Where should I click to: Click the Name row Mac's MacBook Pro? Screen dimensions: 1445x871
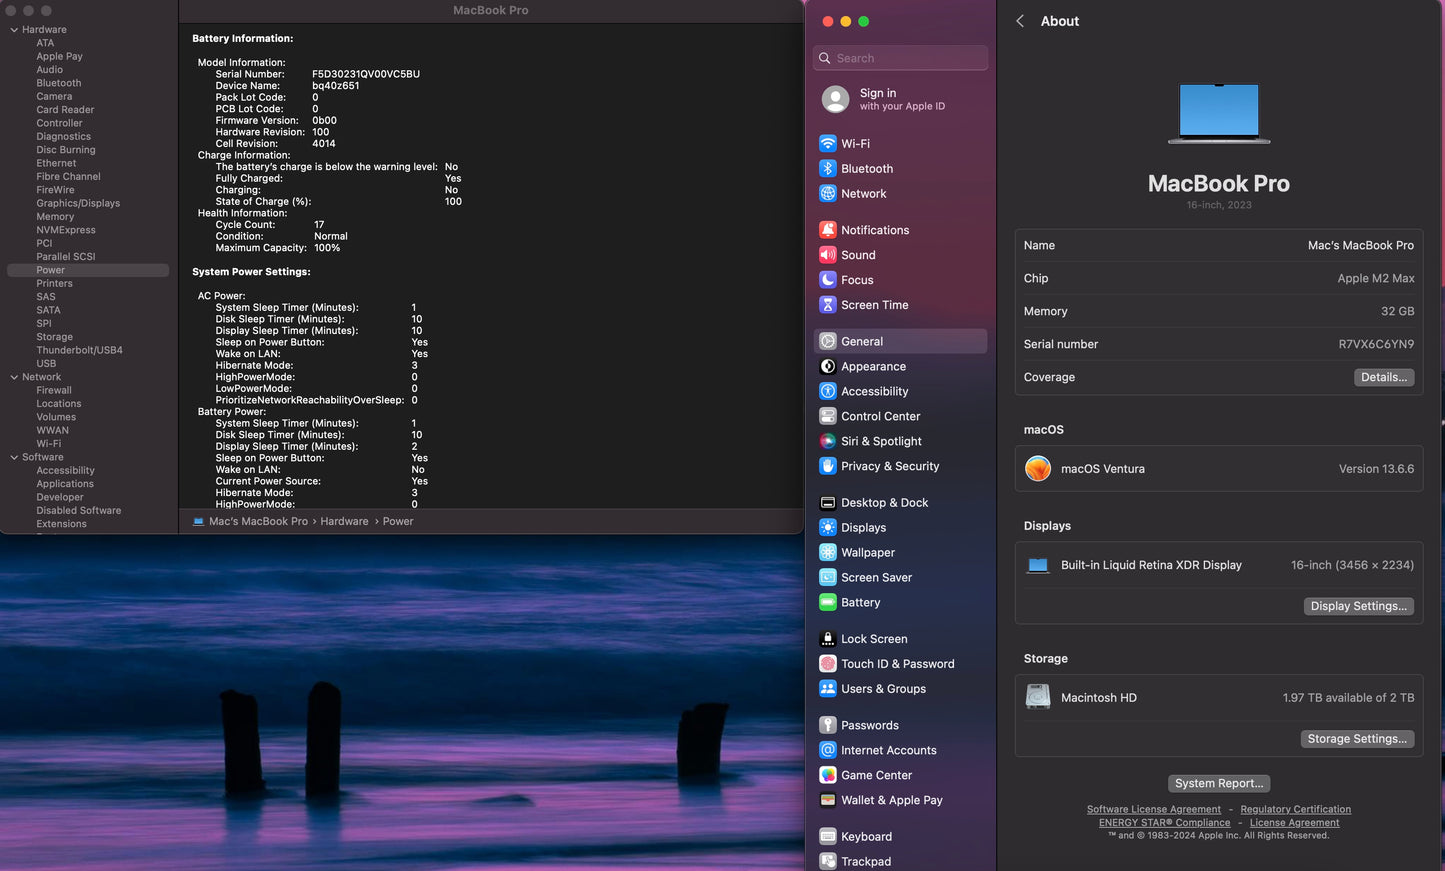pyautogui.click(x=1218, y=245)
